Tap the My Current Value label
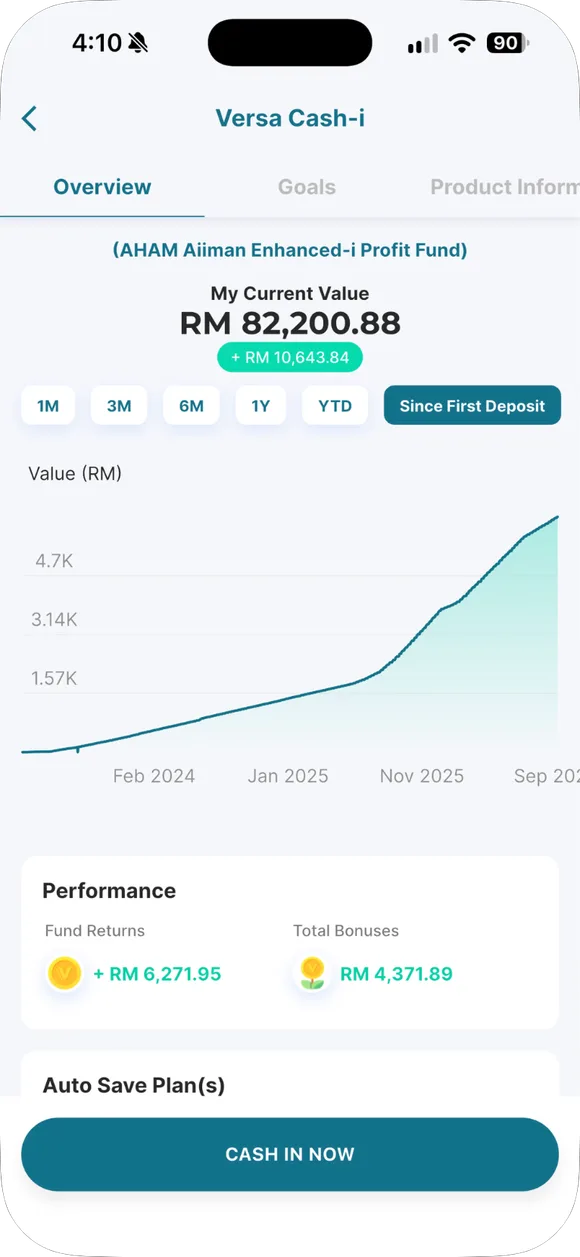 pyautogui.click(x=290, y=294)
